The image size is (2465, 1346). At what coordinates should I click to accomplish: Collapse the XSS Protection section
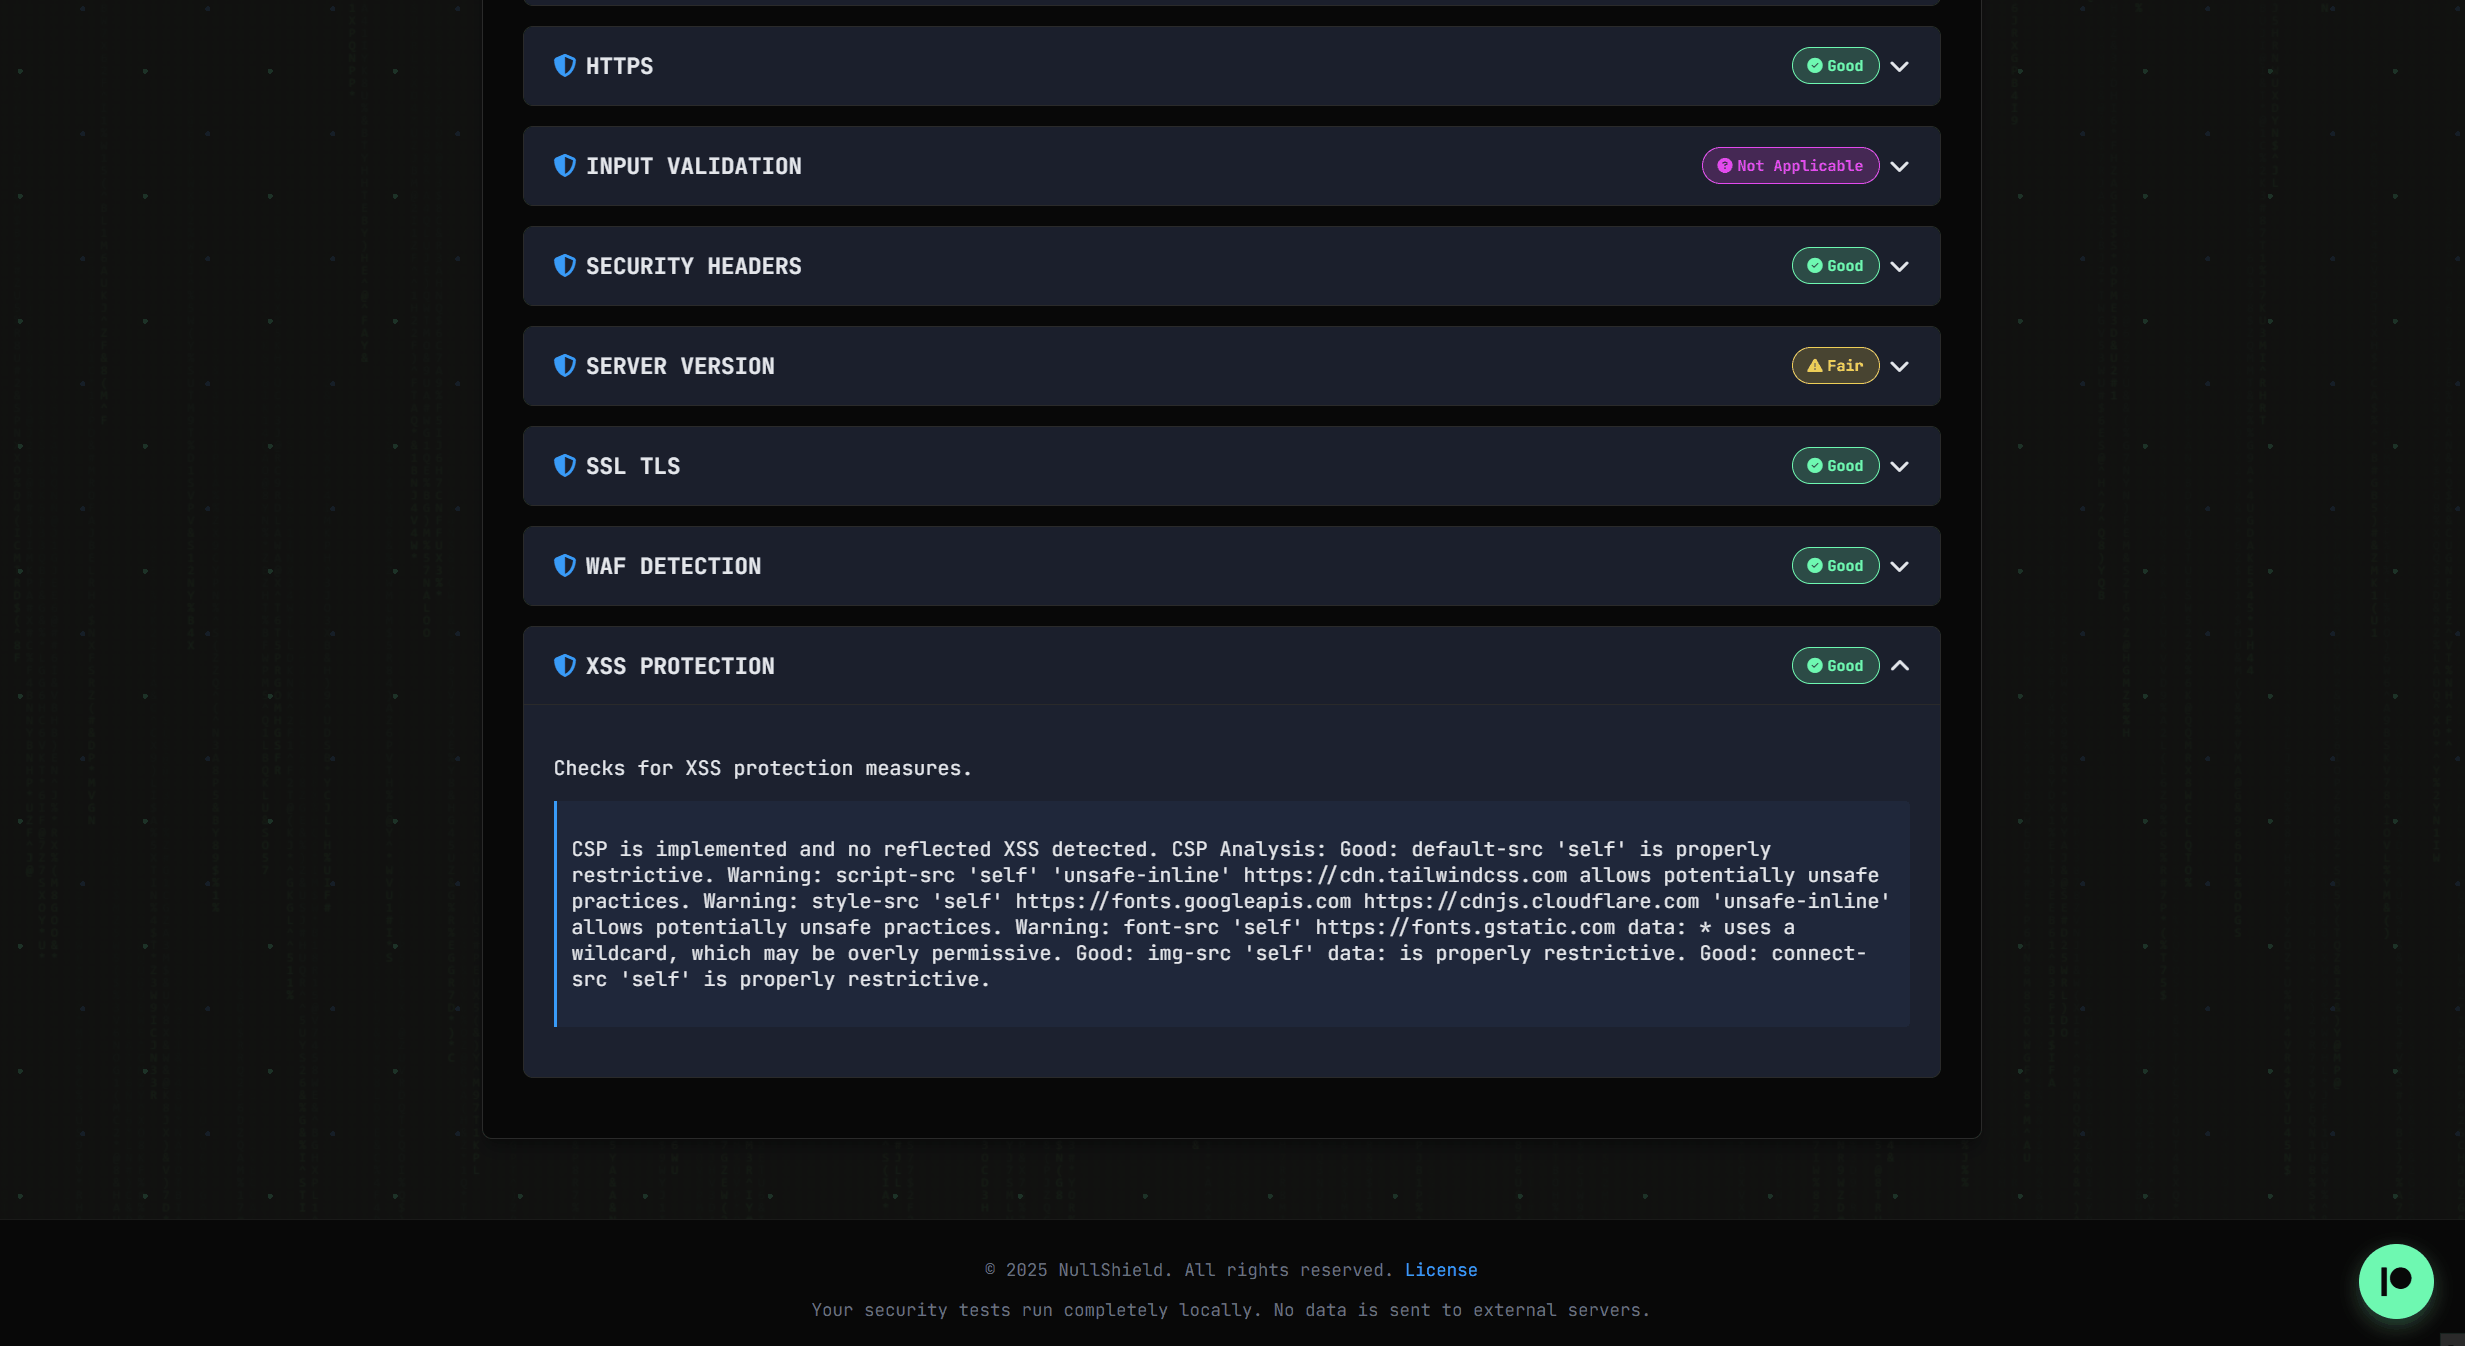1898,666
